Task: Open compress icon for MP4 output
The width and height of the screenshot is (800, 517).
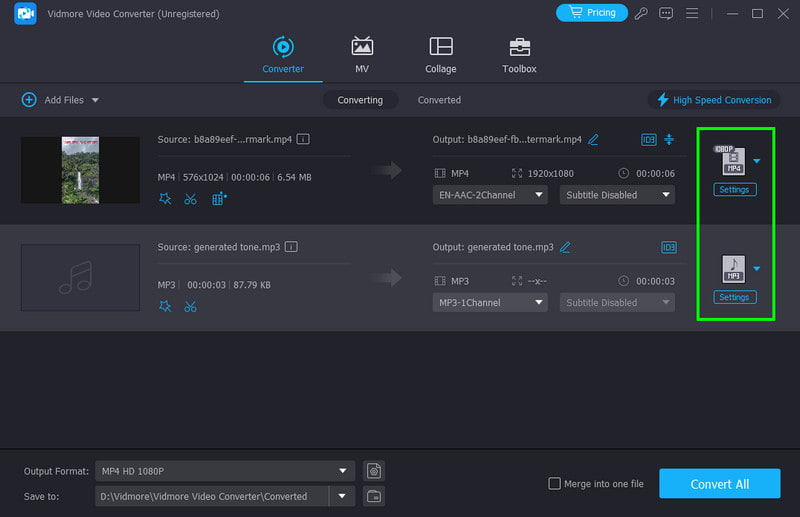Action: (669, 139)
